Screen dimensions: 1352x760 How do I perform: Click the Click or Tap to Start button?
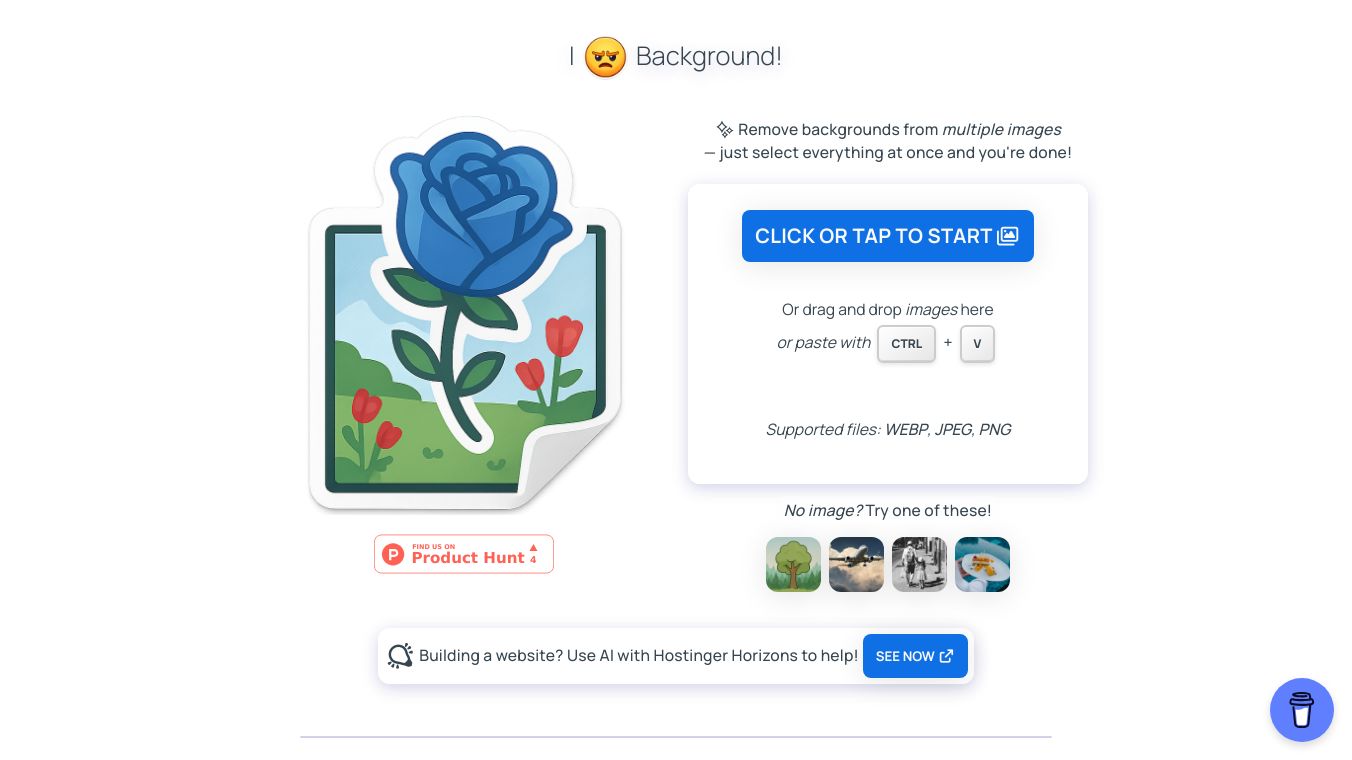[x=888, y=236]
